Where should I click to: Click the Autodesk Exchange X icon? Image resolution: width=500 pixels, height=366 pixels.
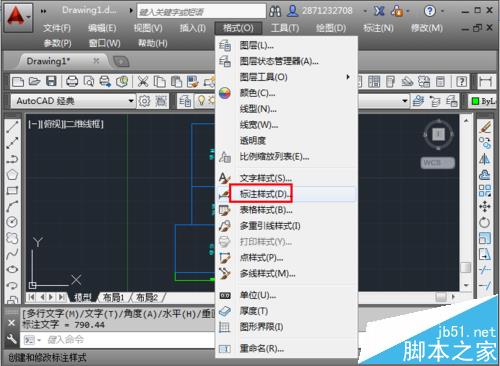(x=379, y=11)
